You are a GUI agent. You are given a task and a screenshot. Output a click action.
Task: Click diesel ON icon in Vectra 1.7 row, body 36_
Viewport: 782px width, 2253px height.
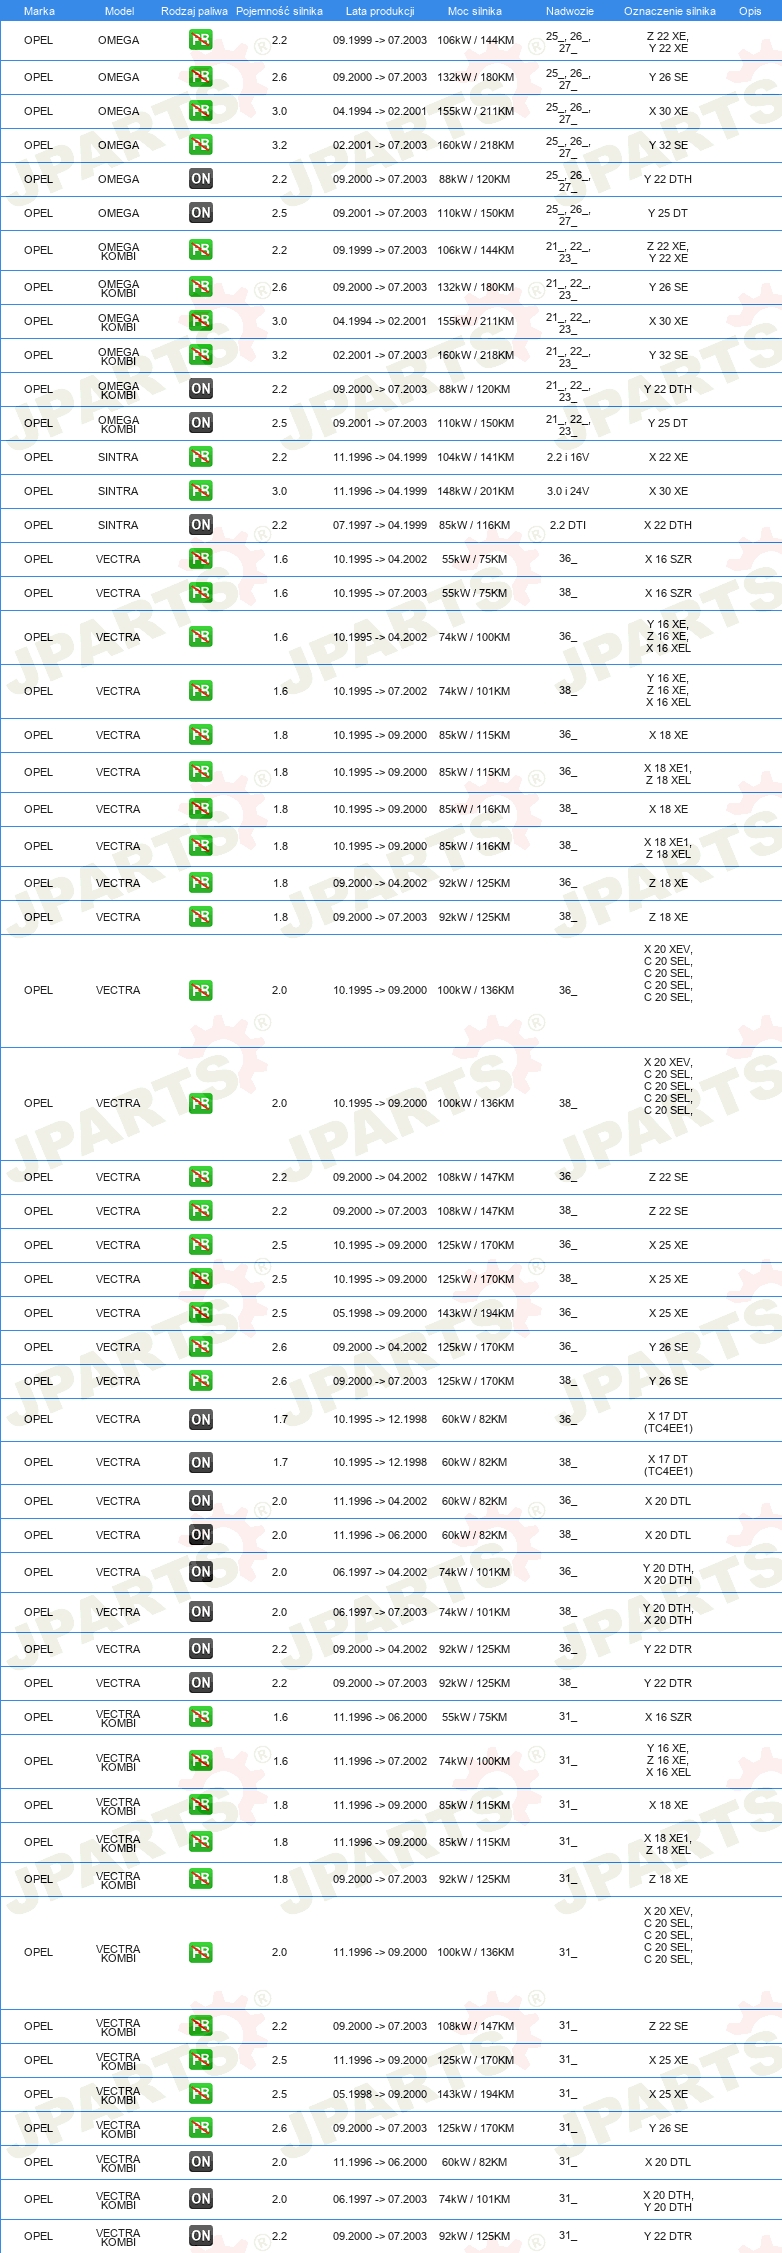pos(201,1419)
